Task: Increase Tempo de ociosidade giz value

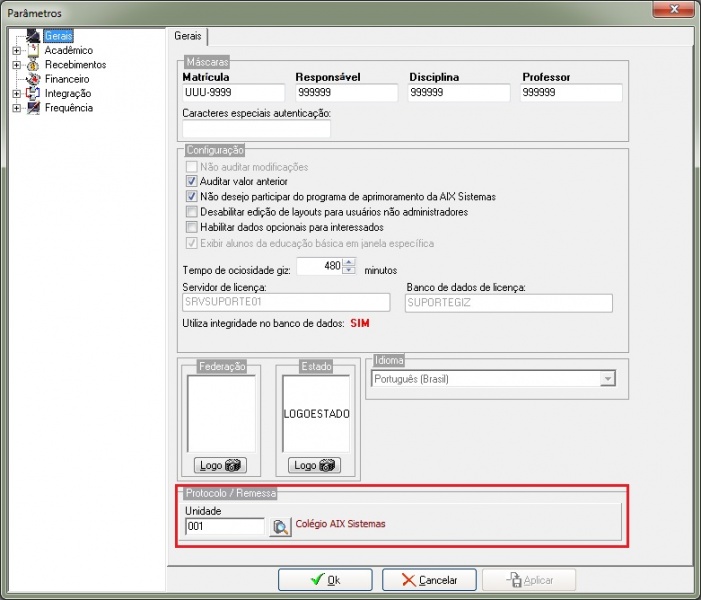Action: pos(350,262)
